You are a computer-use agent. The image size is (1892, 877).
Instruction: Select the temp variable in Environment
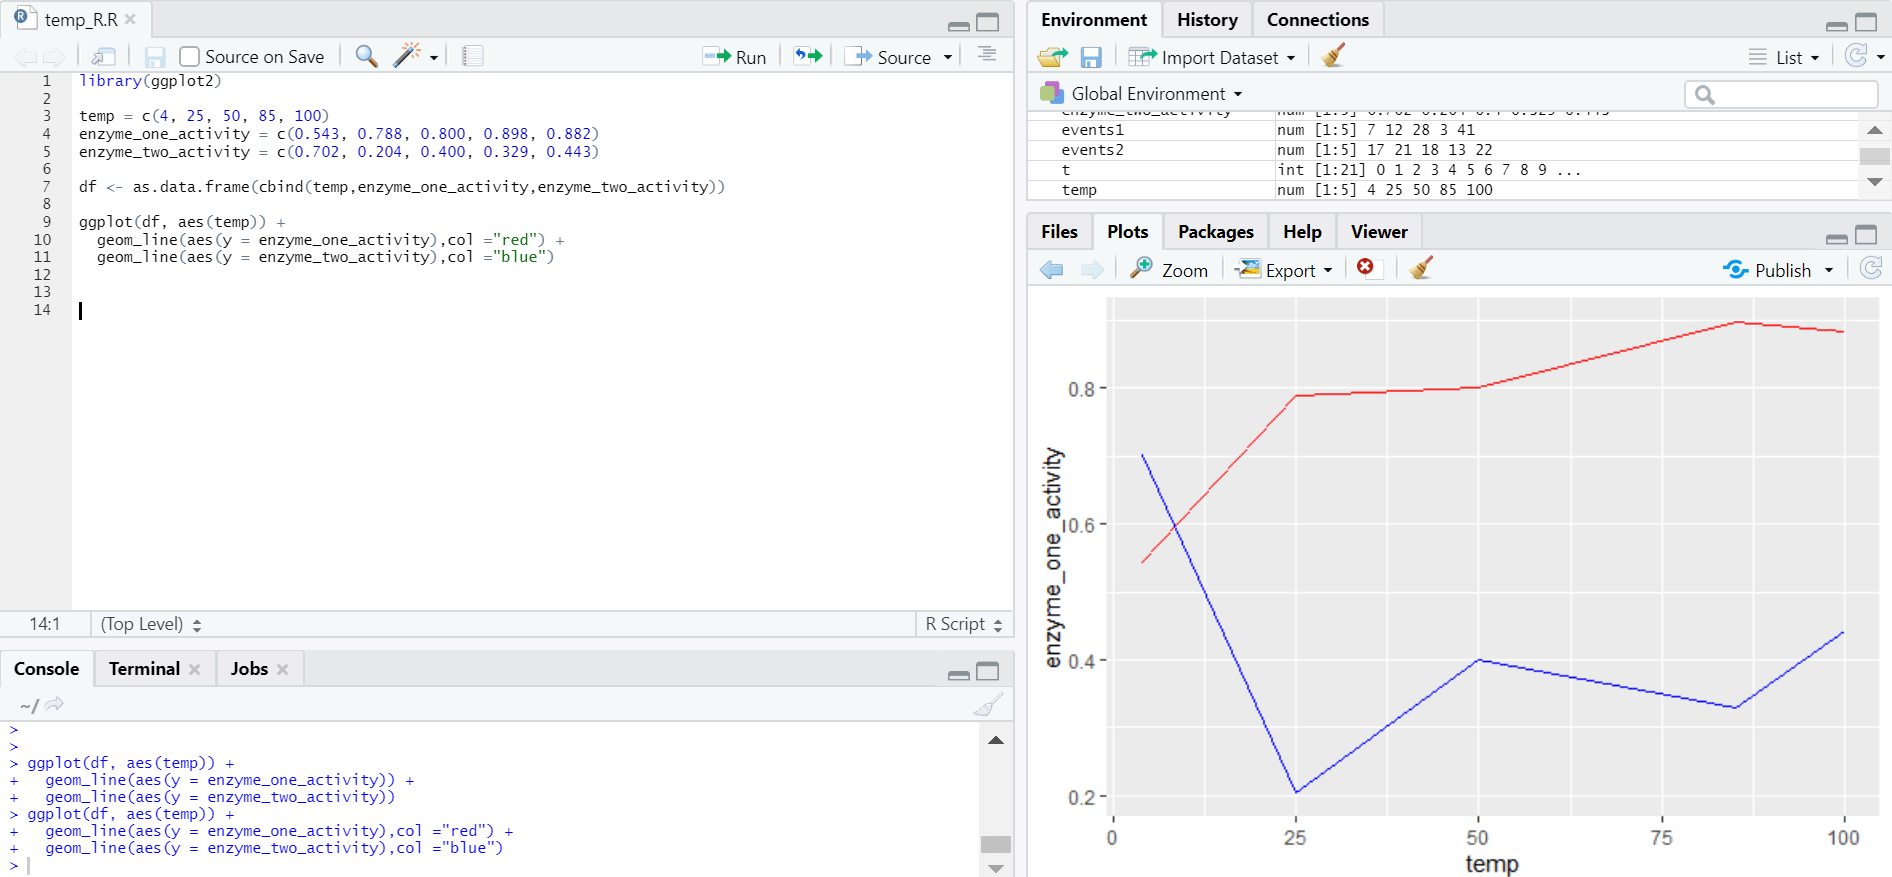pos(1443,190)
